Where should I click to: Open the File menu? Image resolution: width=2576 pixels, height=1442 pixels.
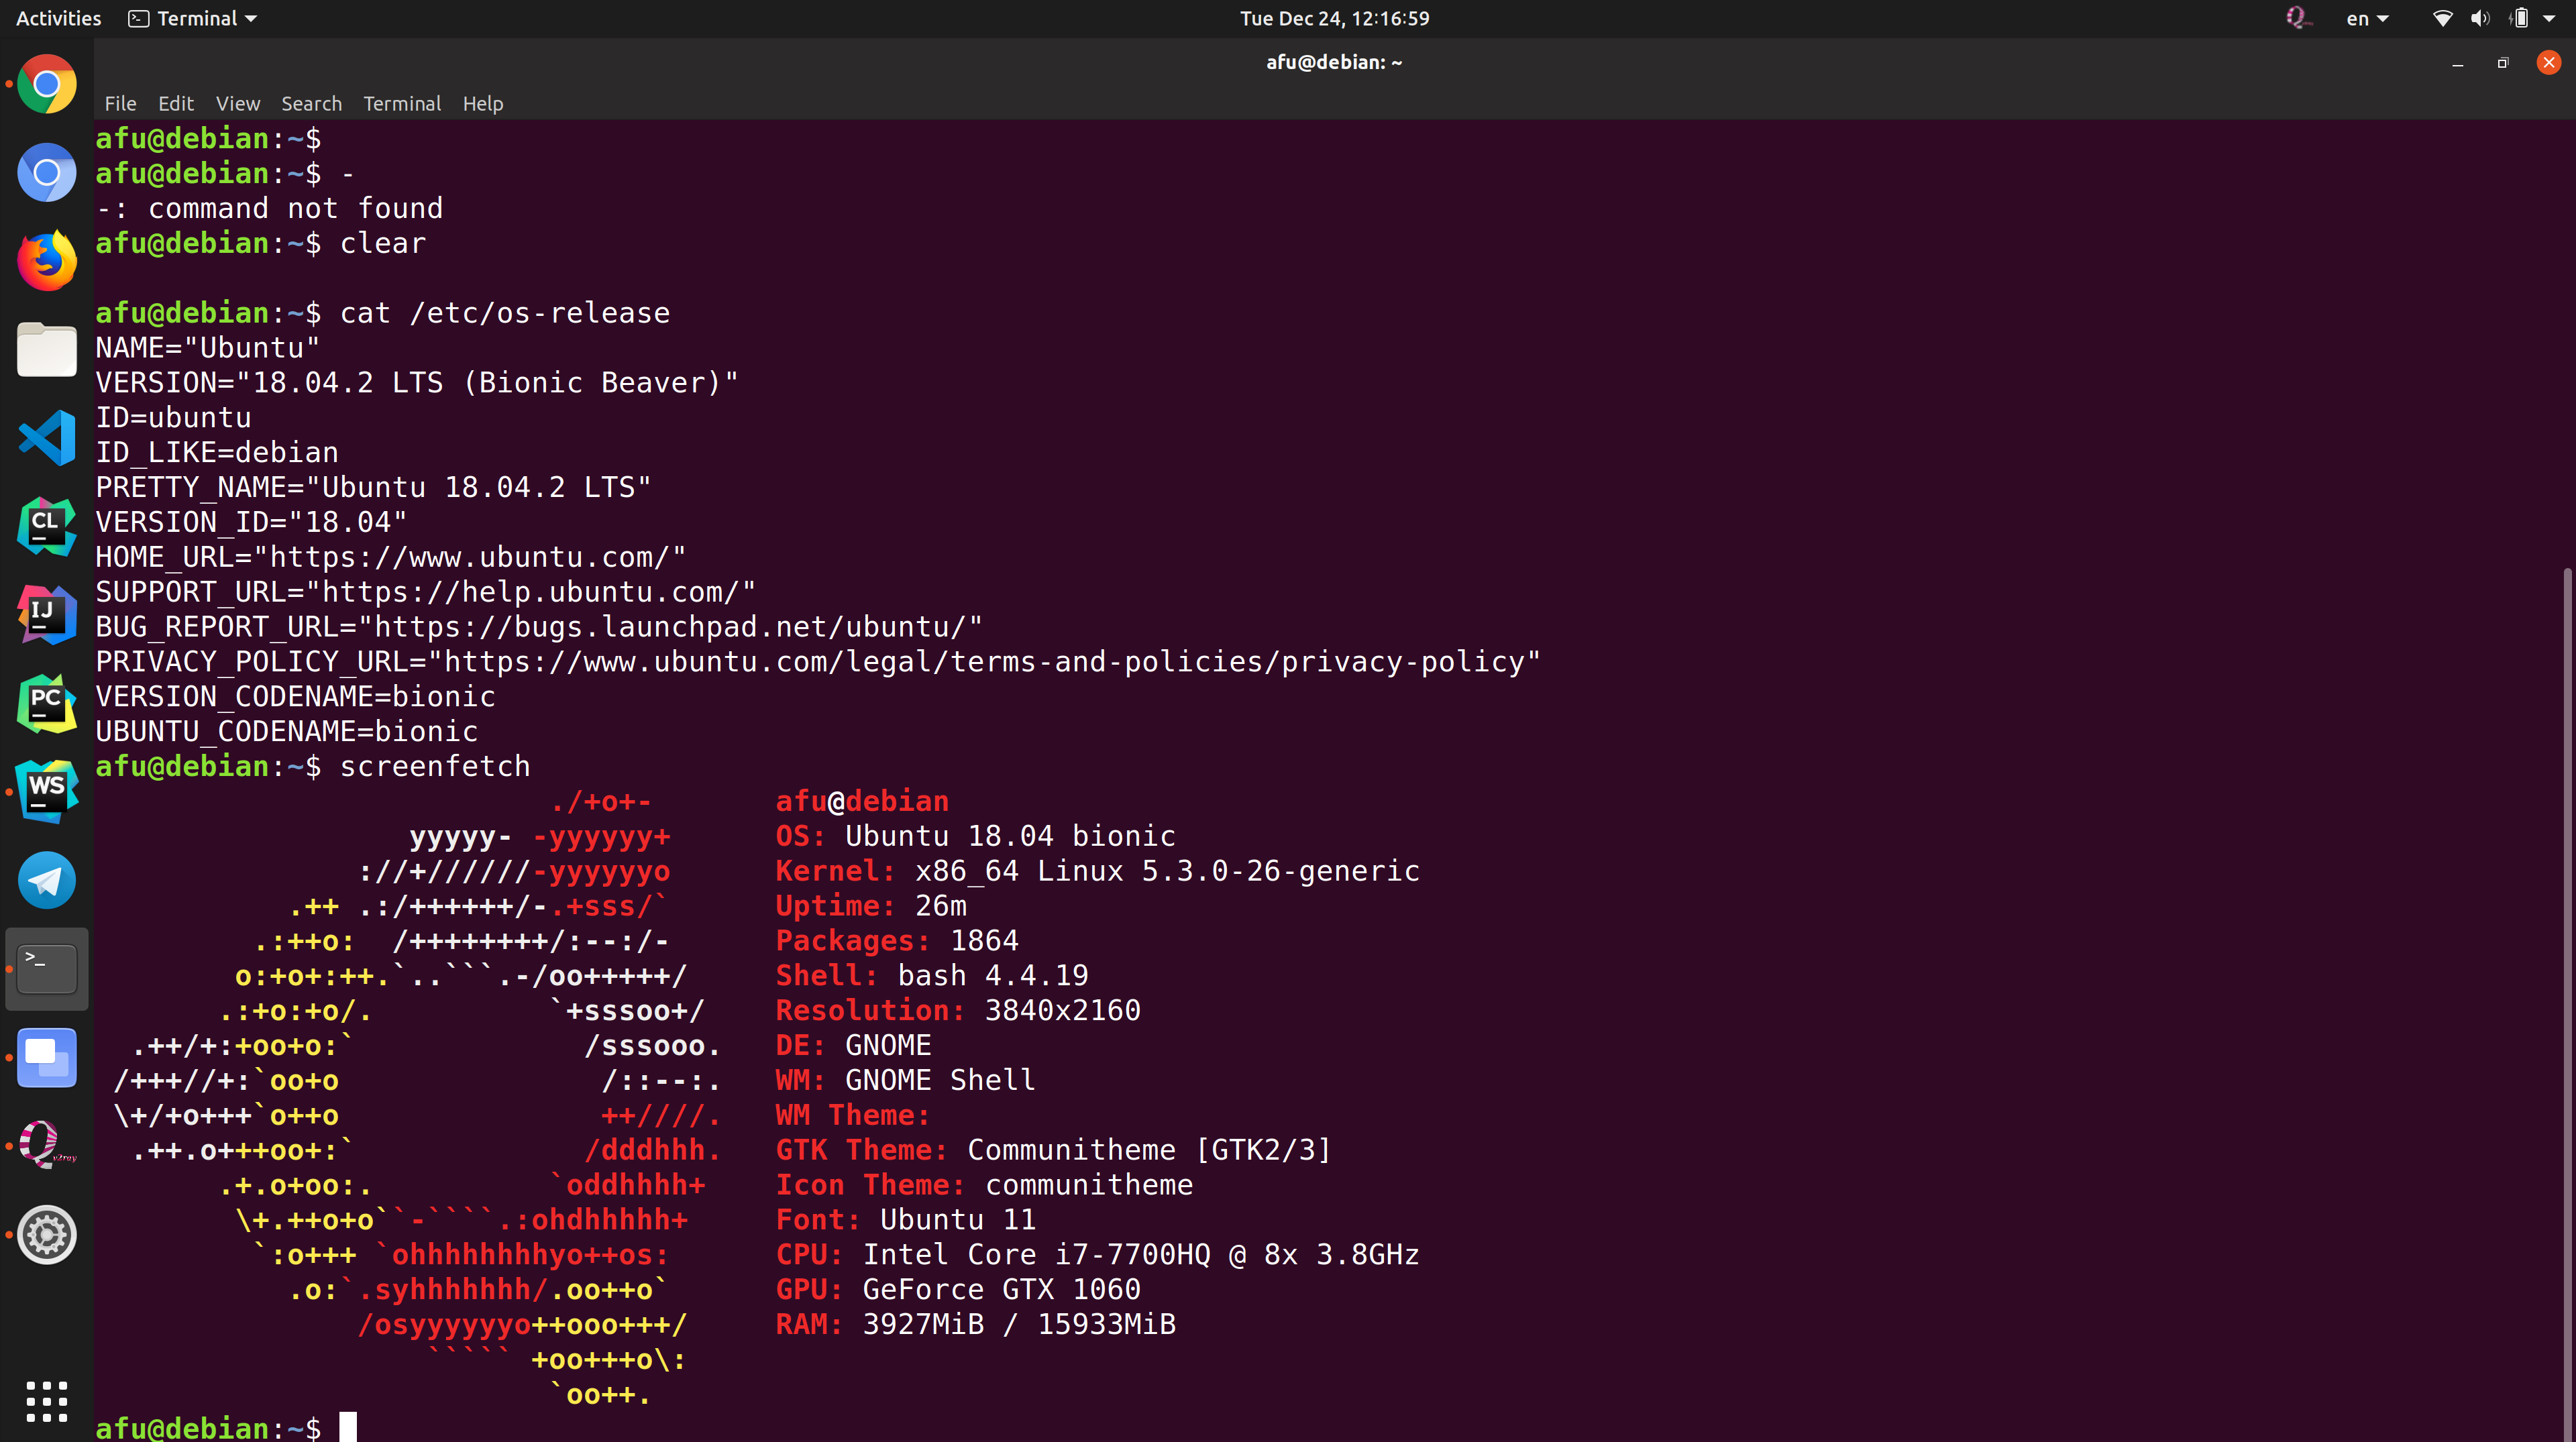click(120, 103)
